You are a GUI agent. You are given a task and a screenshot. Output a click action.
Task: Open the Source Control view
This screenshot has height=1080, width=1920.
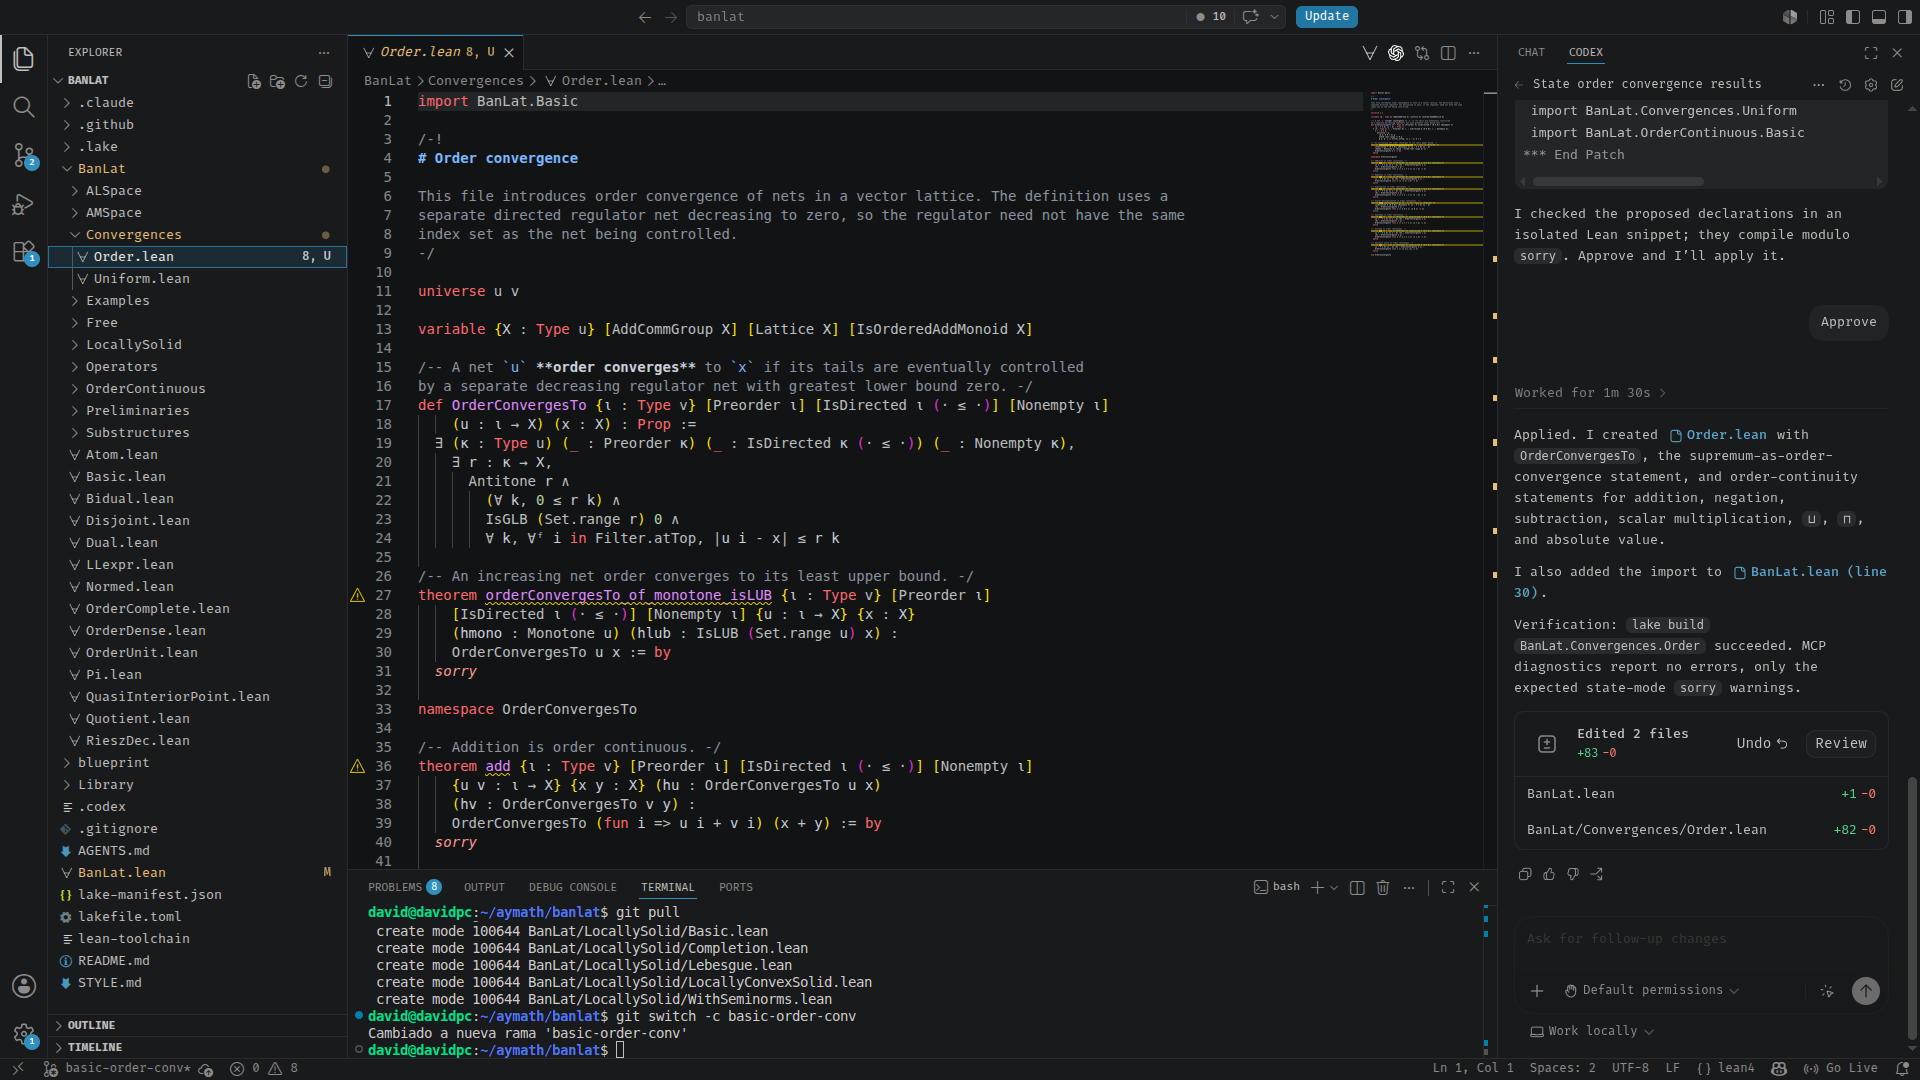pyautogui.click(x=24, y=155)
